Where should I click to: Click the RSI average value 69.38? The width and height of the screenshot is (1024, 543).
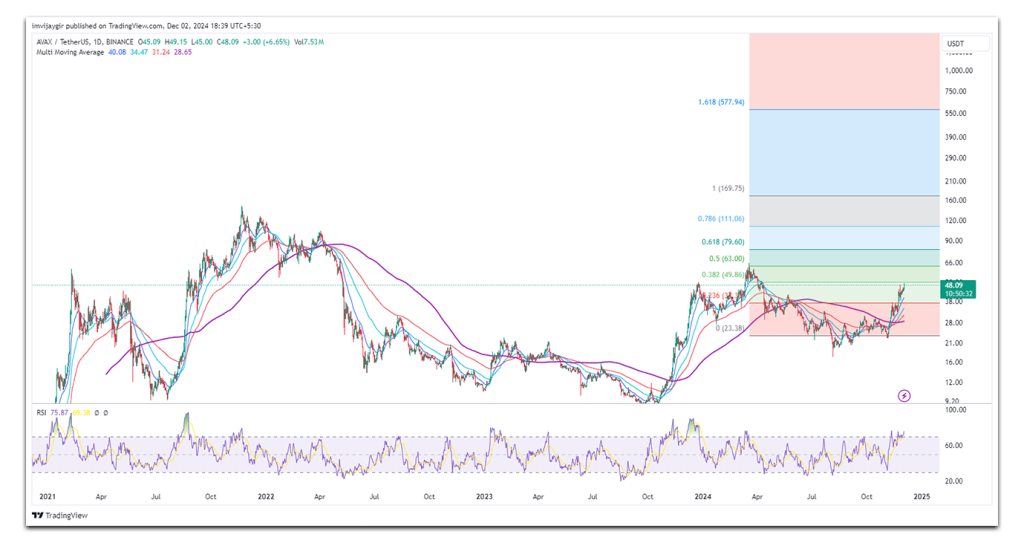tap(81, 413)
